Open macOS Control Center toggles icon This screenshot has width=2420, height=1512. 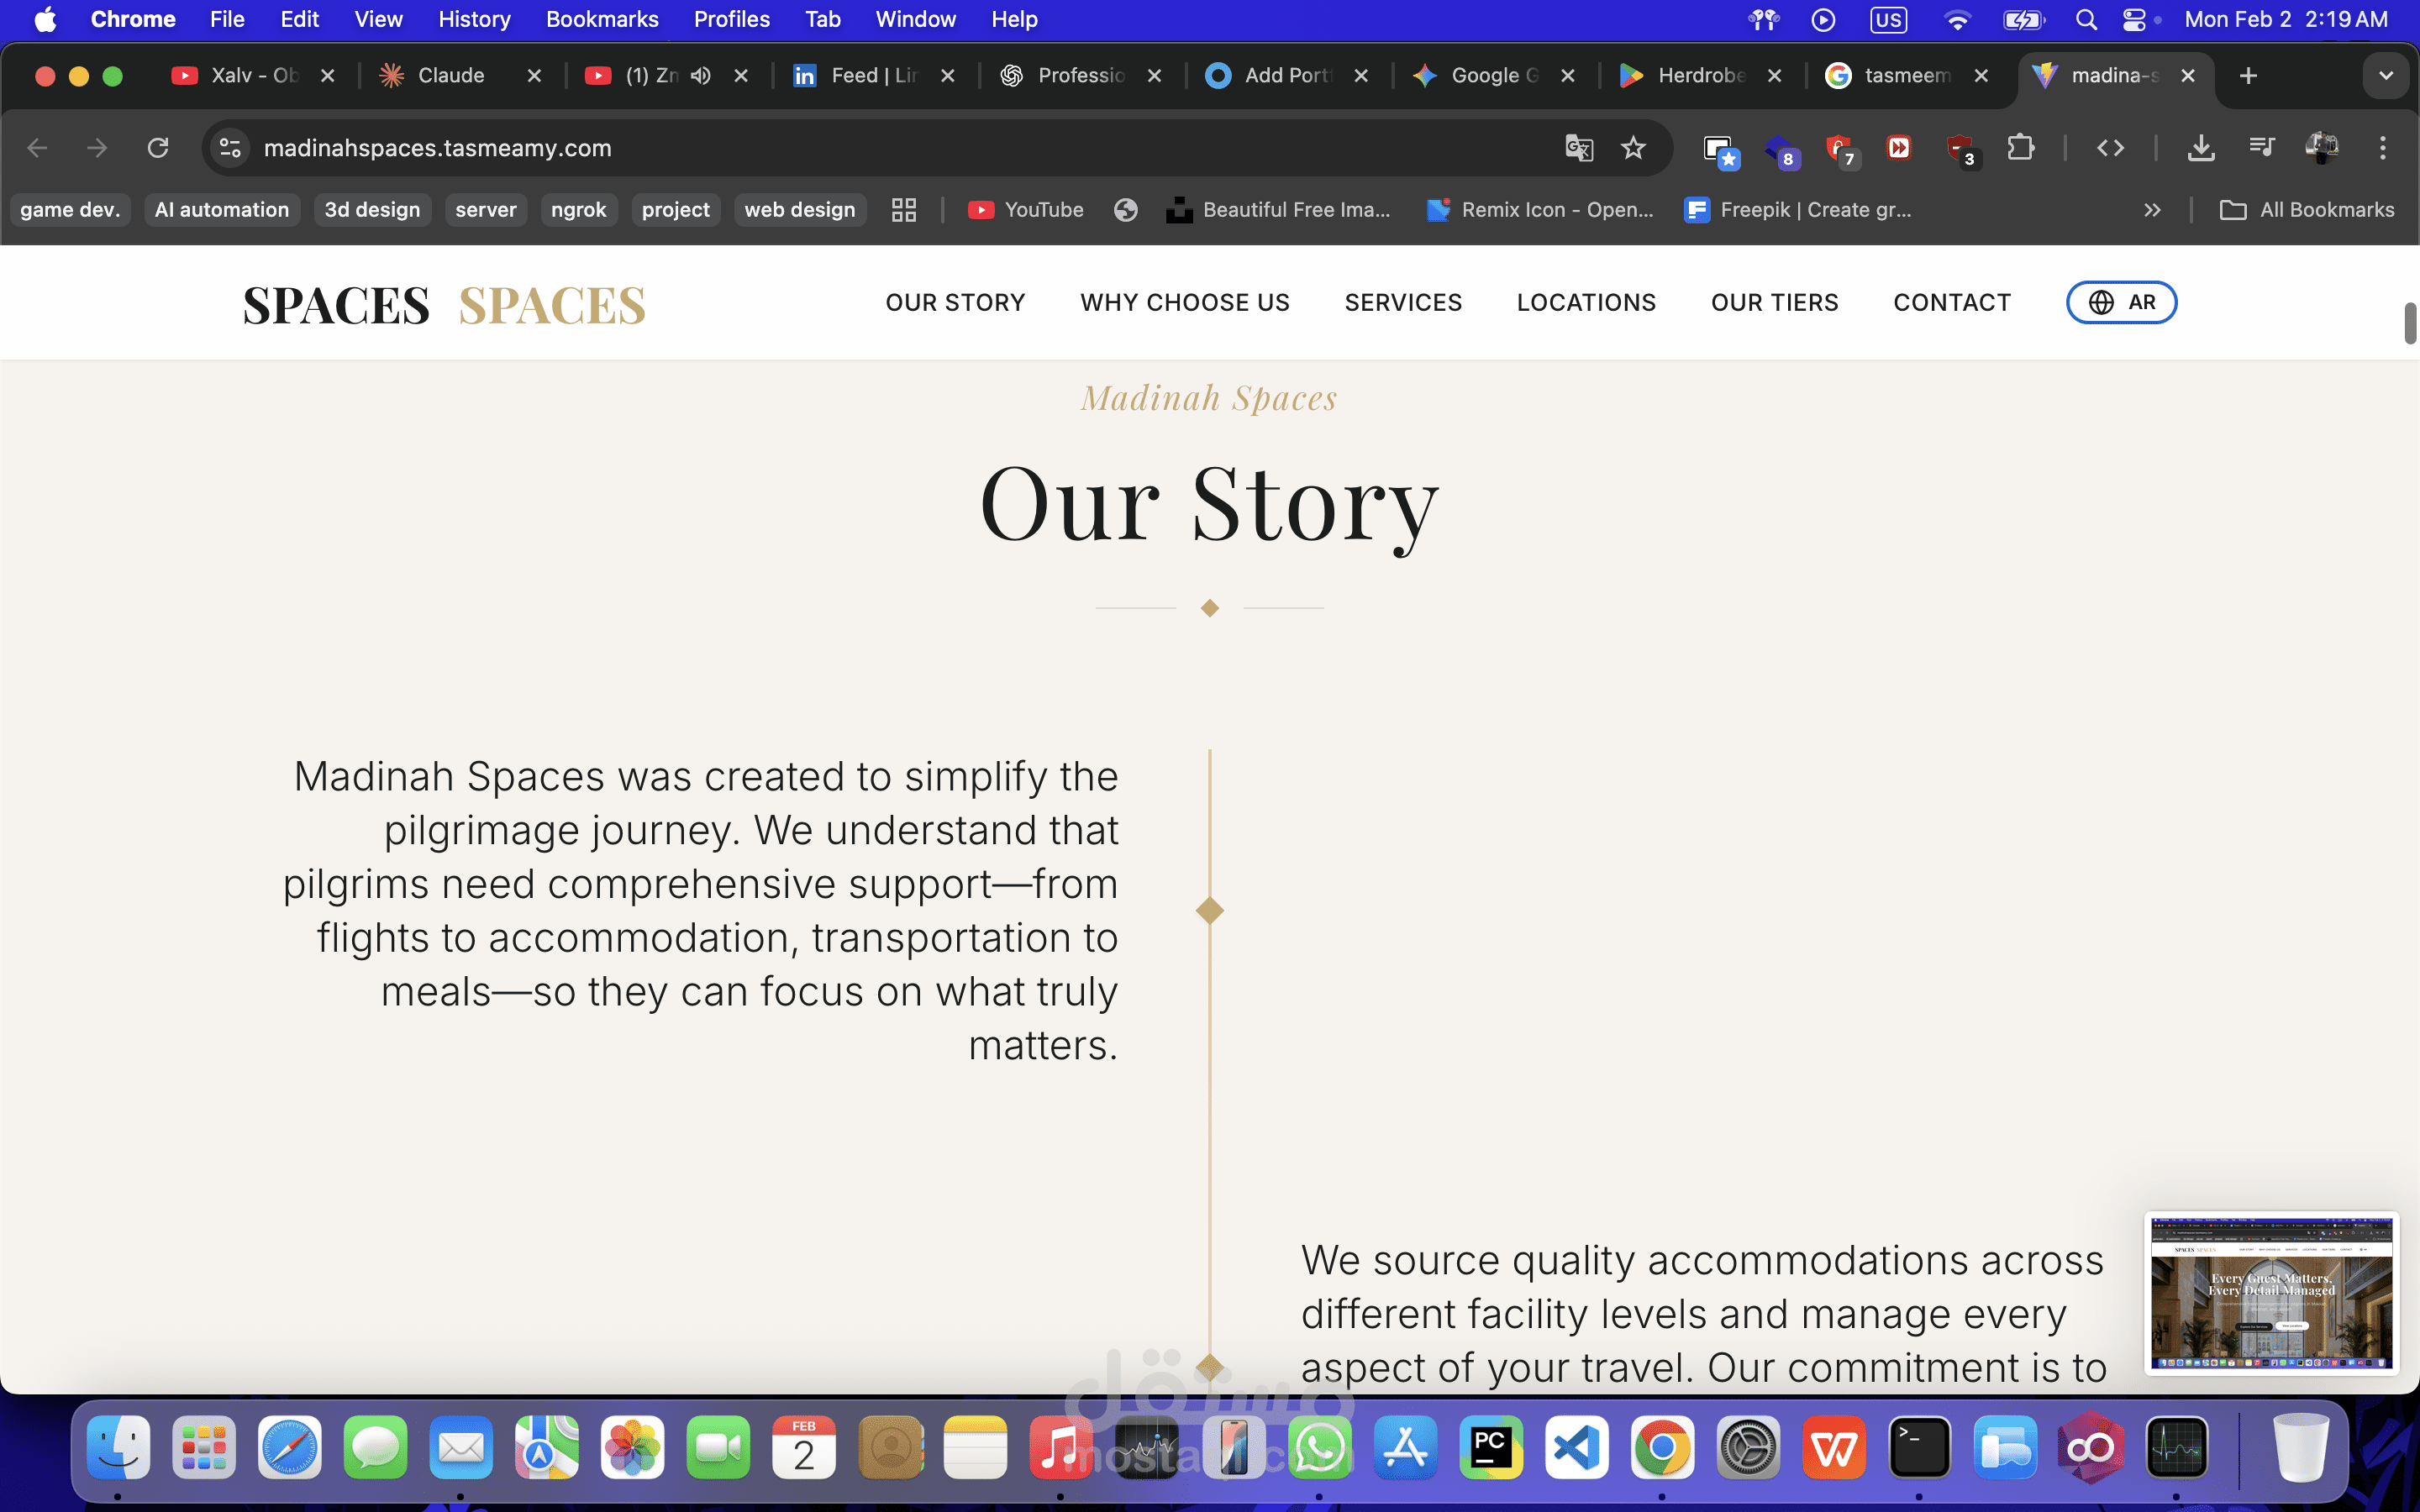[x=2133, y=19]
